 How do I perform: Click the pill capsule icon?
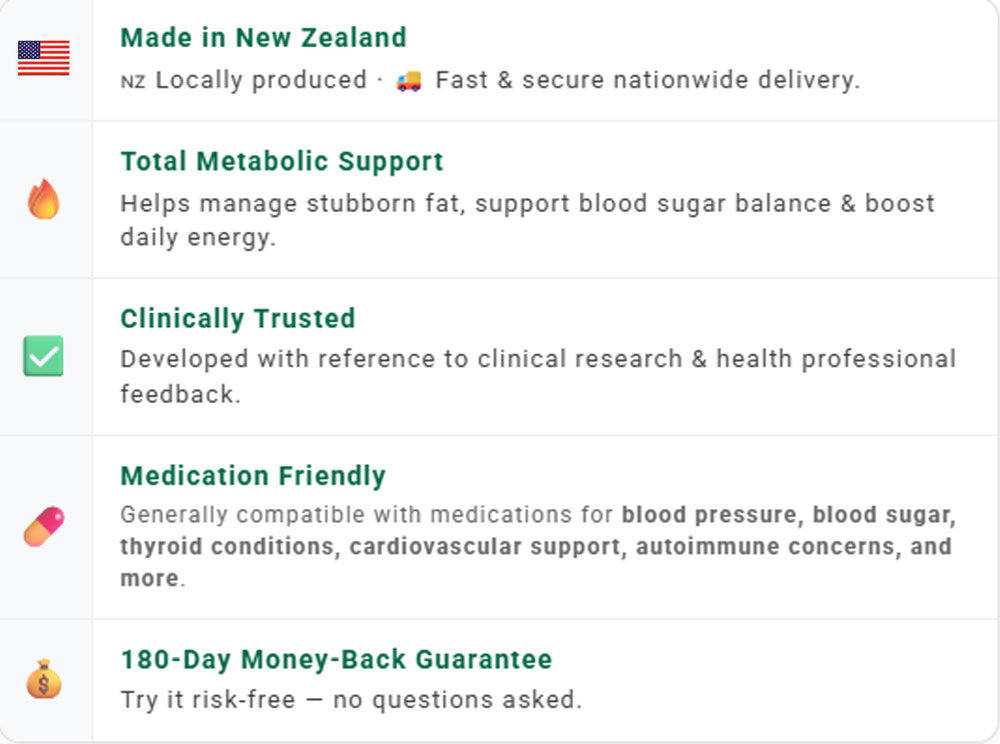[x=43, y=526]
